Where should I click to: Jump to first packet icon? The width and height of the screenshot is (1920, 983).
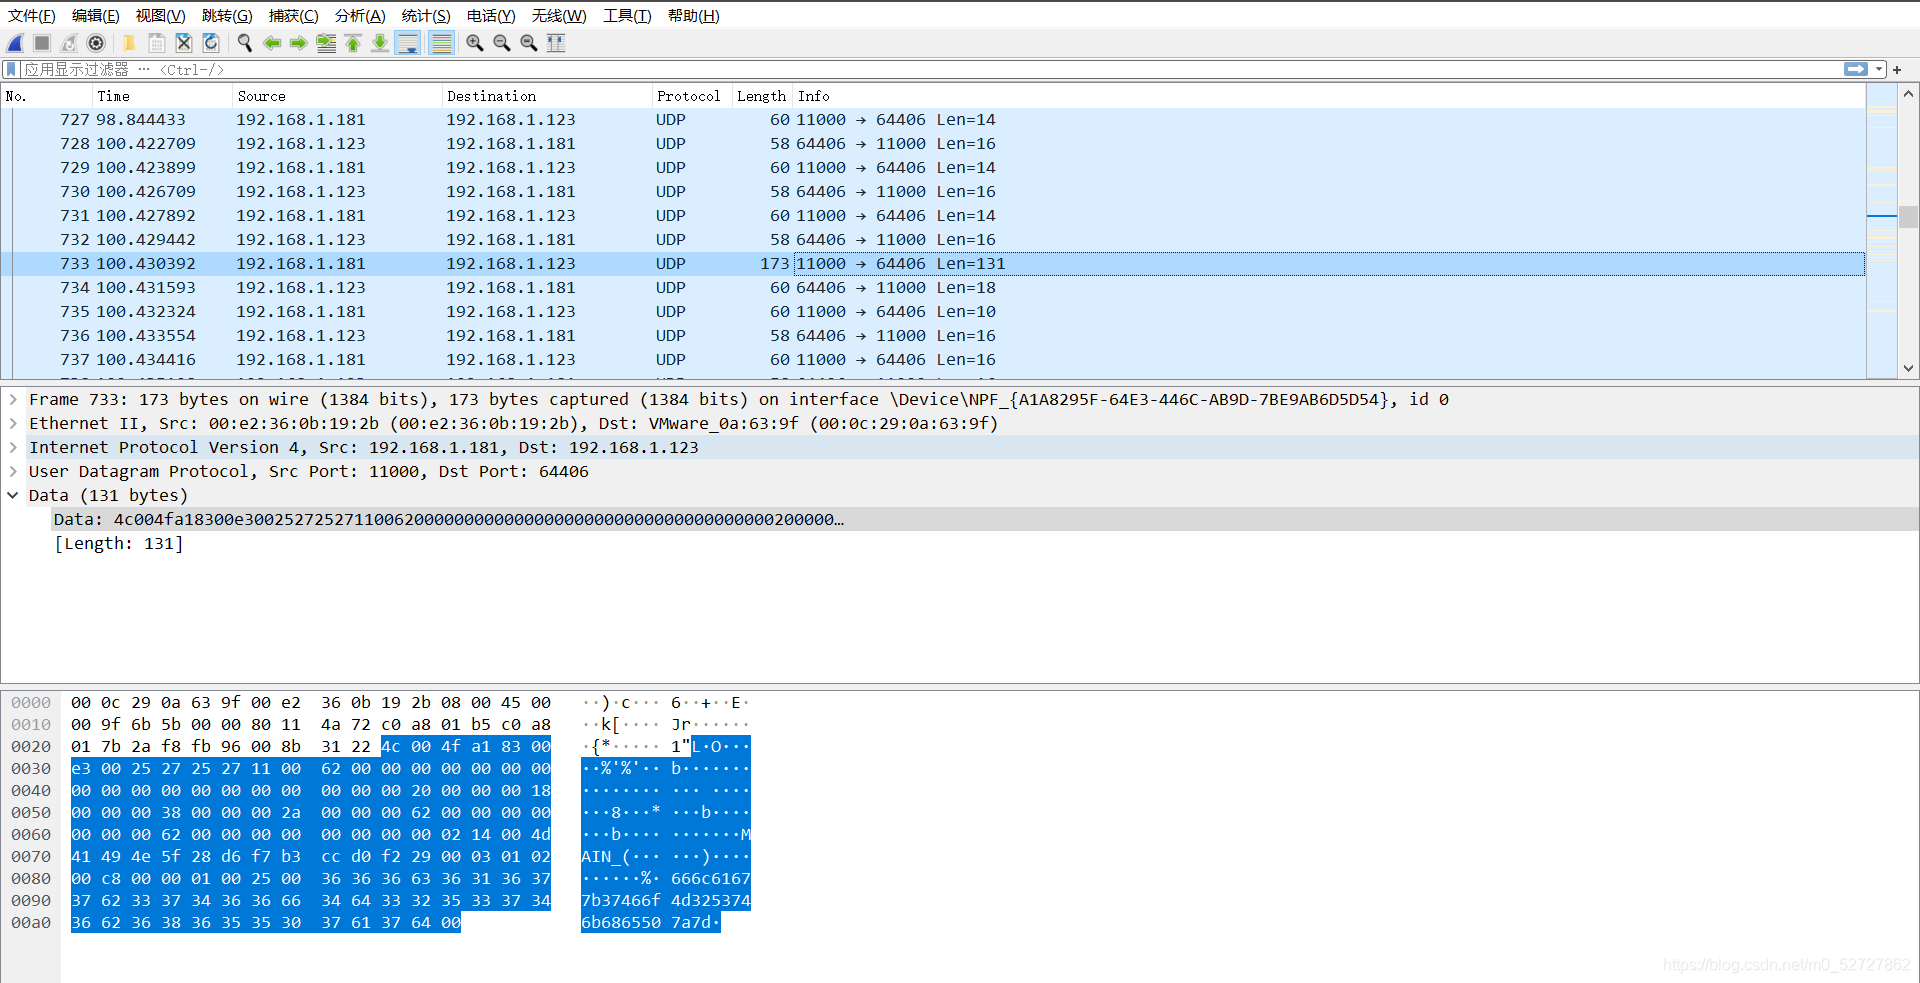point(353,43)
